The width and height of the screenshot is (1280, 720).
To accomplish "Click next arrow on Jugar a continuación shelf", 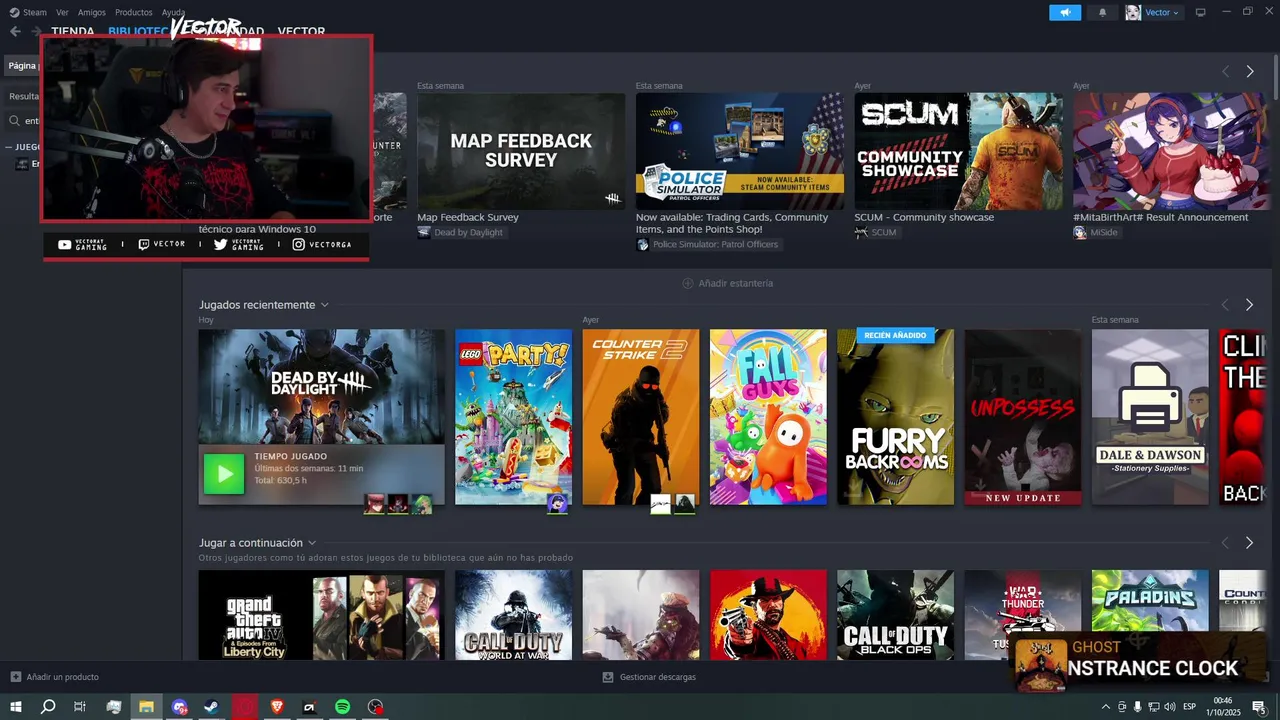I will click(x=1249, y=543).
